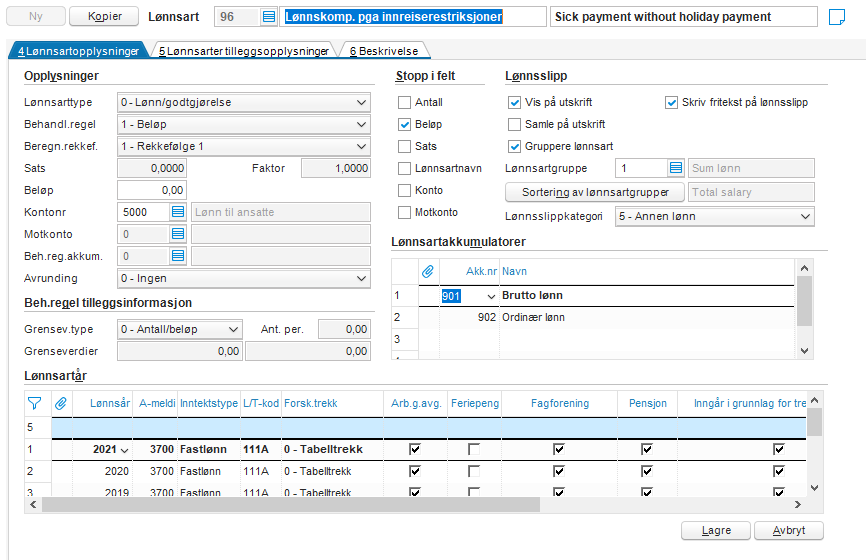Image resolution: width=866 pixels, height=560 pixels.
Task: Click filter funnel icon in Lønnsartår grid
Action: [35, 403]
